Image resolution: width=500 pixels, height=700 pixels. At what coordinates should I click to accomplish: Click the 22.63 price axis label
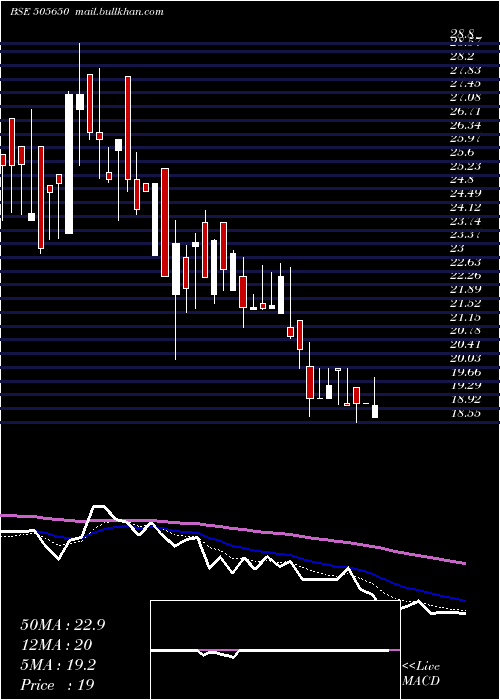click(465, 262)
